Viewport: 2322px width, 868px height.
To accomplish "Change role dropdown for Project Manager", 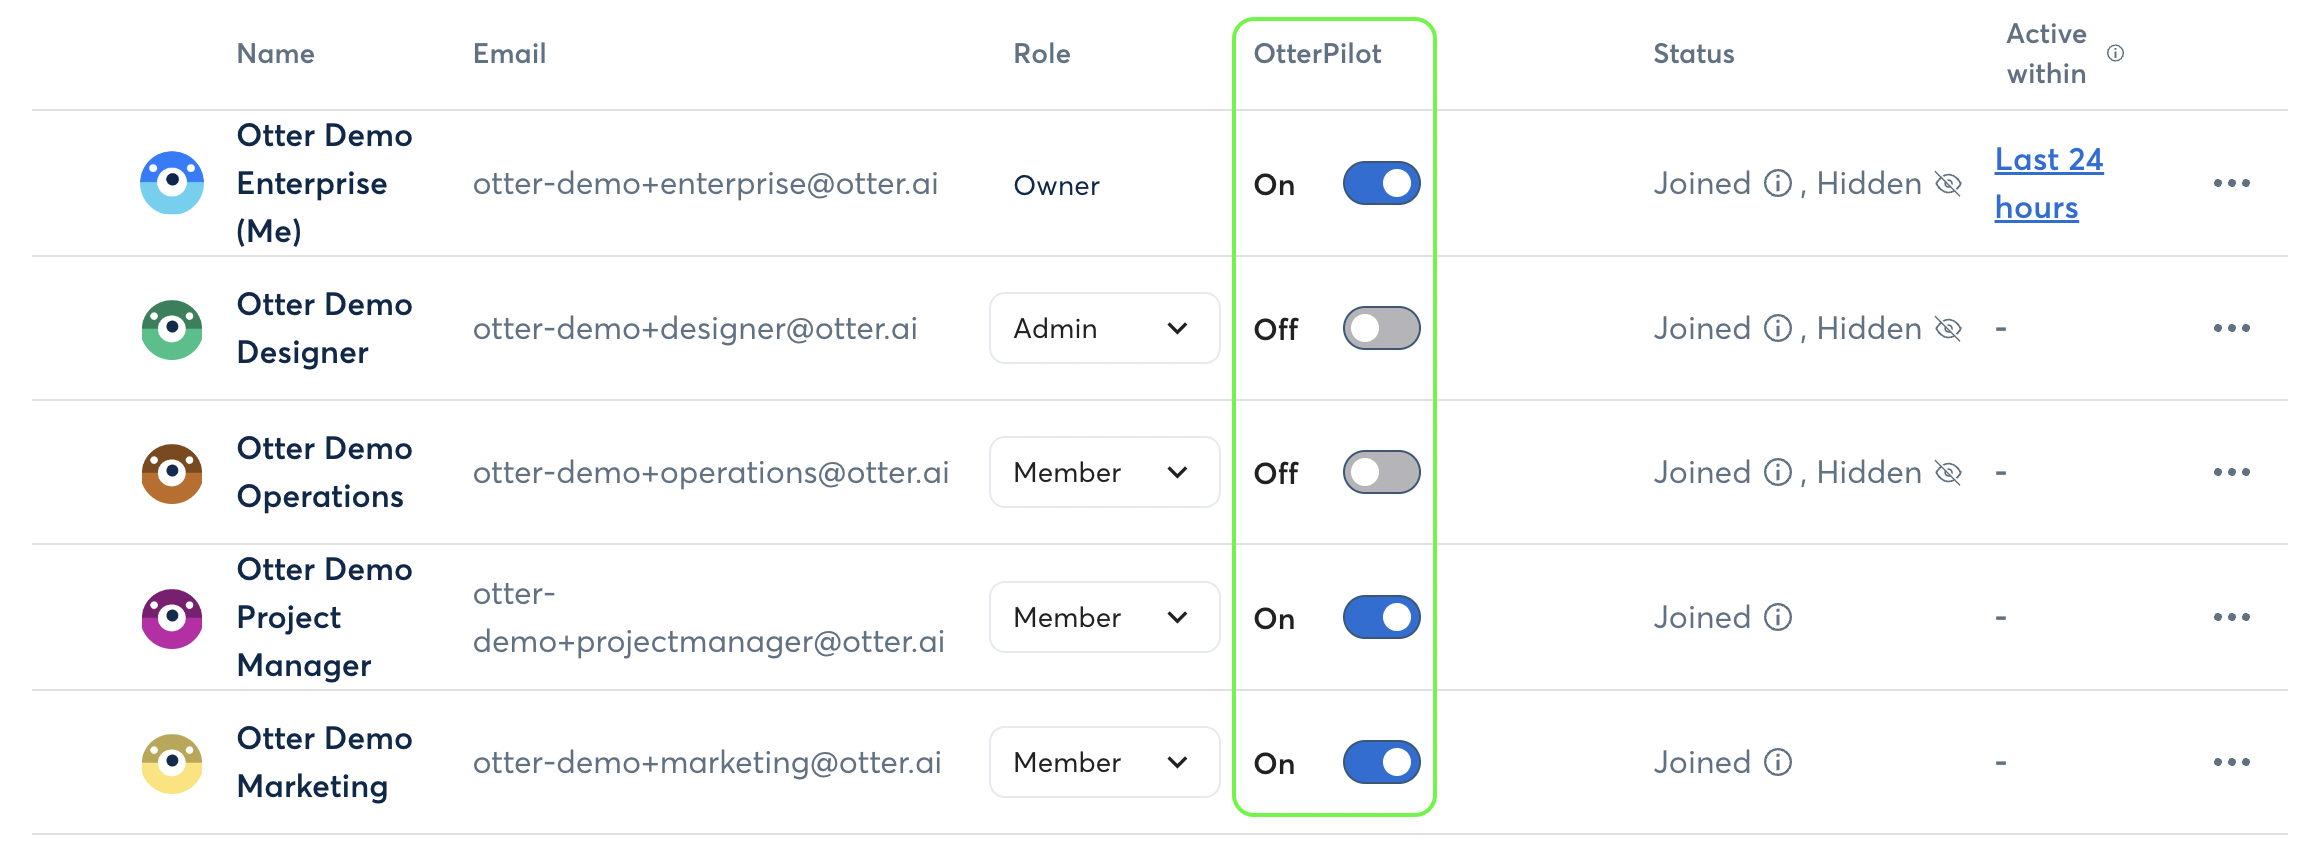I will coord(1104,617).
